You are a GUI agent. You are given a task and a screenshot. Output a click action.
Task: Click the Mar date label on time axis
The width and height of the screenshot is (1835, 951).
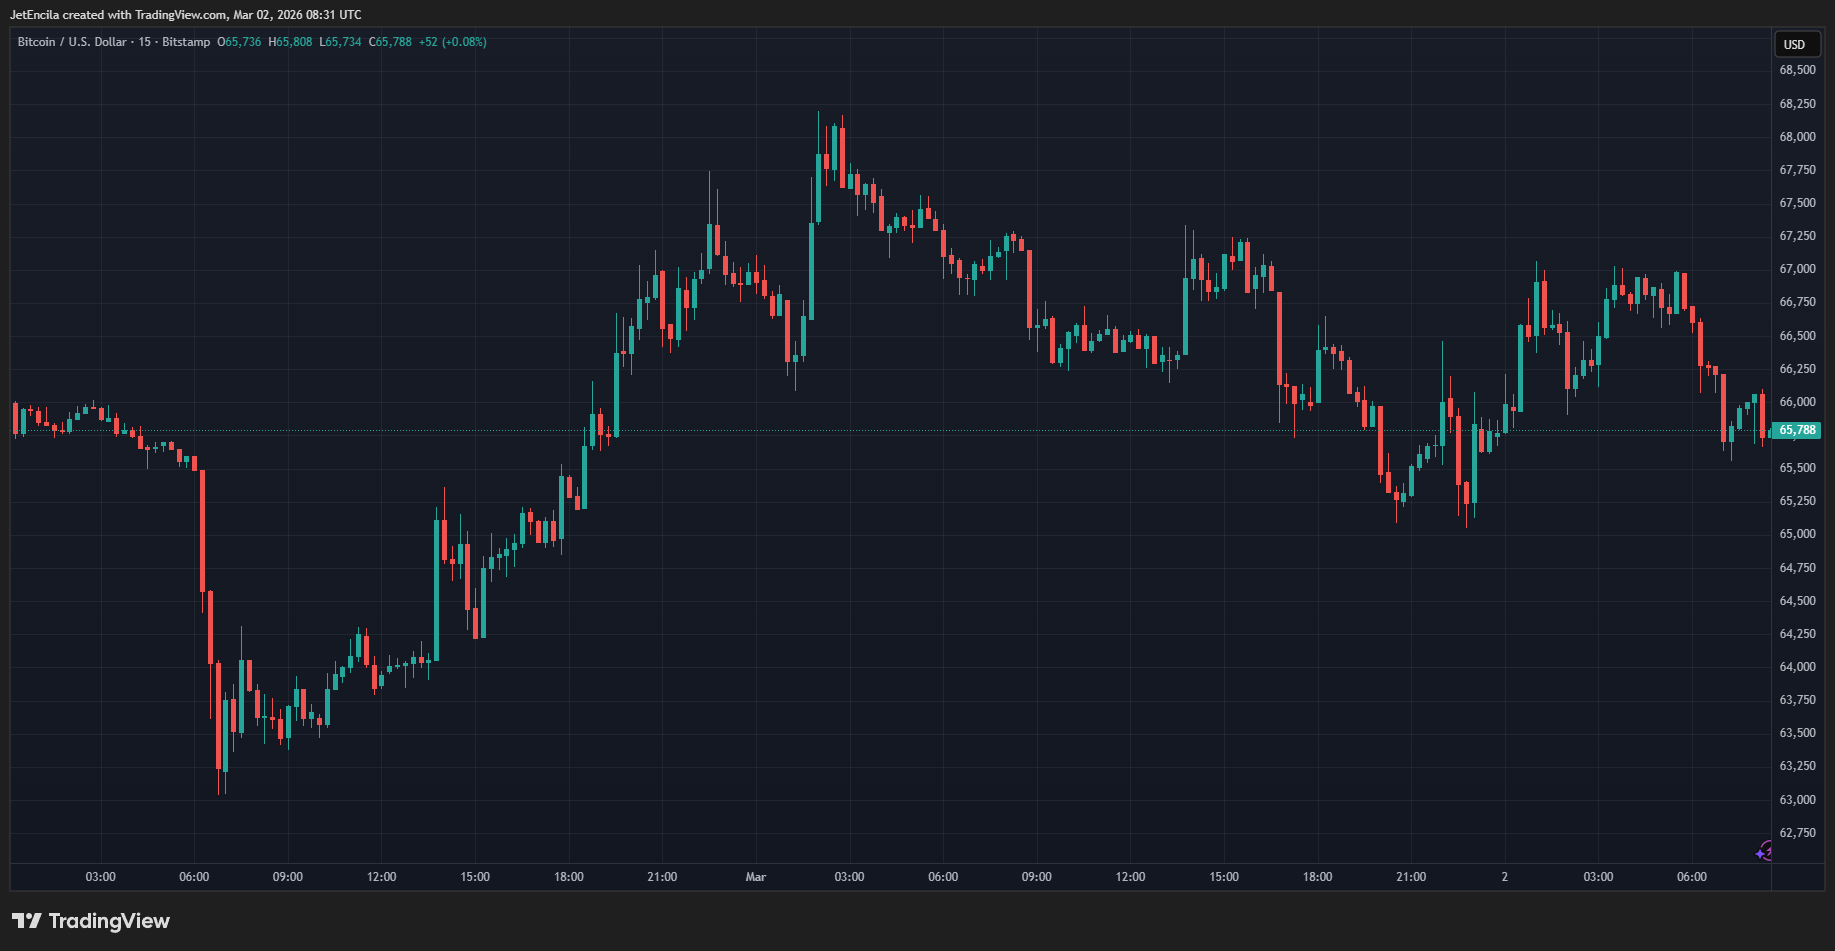point(755,877)
